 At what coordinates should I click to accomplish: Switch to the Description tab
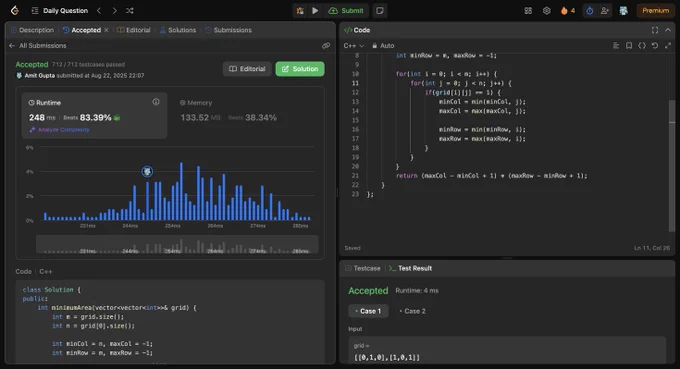(32, 30)
